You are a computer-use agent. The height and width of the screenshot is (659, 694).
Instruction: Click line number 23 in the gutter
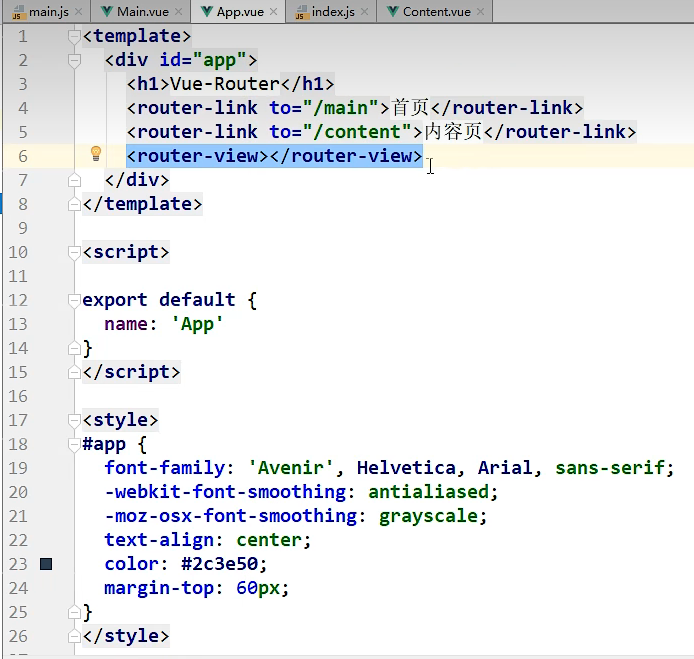(x=18, y=564)
